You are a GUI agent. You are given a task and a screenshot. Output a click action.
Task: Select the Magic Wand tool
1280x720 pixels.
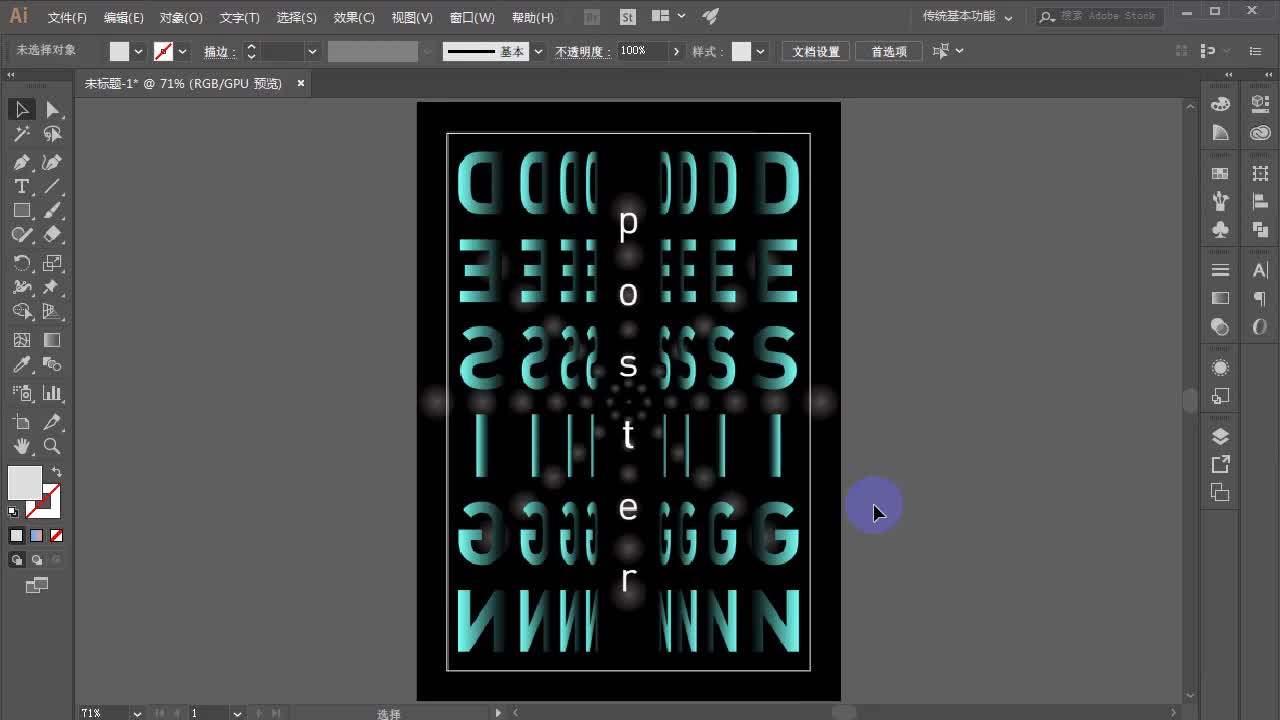(x=22, y=134)
